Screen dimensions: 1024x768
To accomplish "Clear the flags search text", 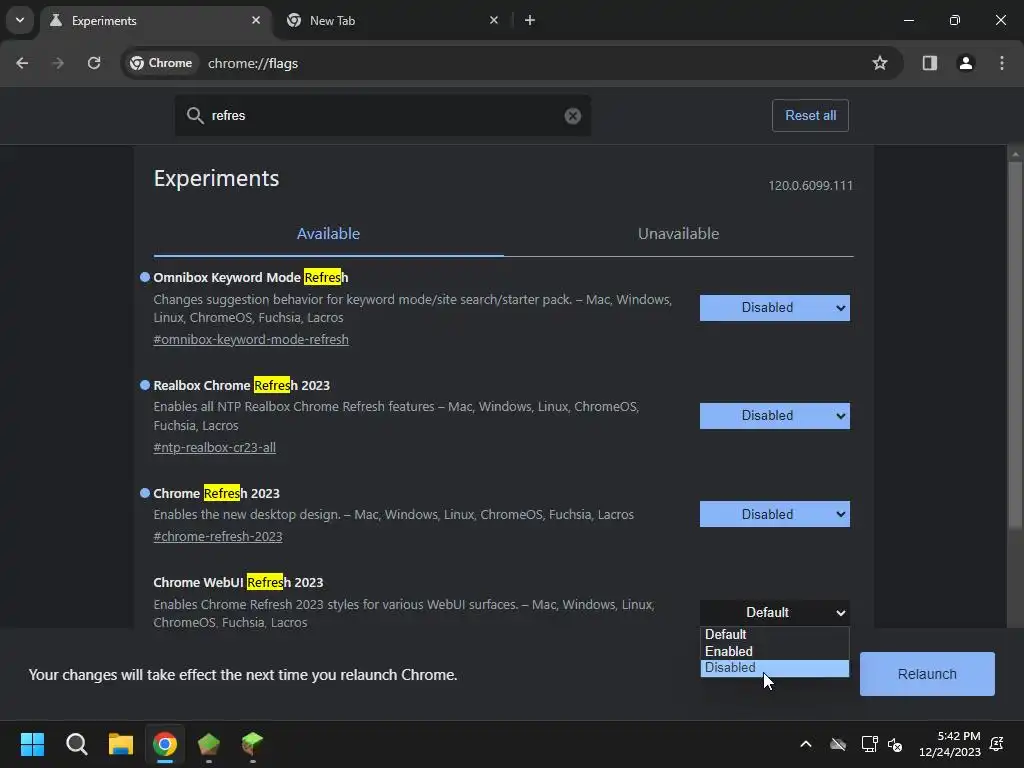I will [573, 116].
